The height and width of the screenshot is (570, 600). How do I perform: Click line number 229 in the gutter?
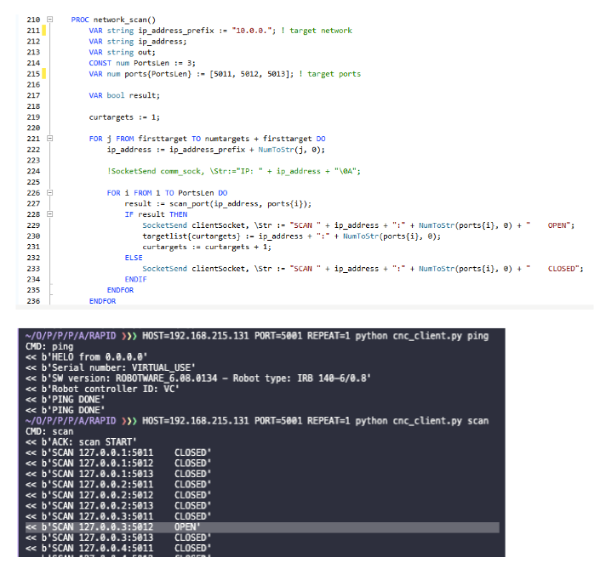click(33, 225)
